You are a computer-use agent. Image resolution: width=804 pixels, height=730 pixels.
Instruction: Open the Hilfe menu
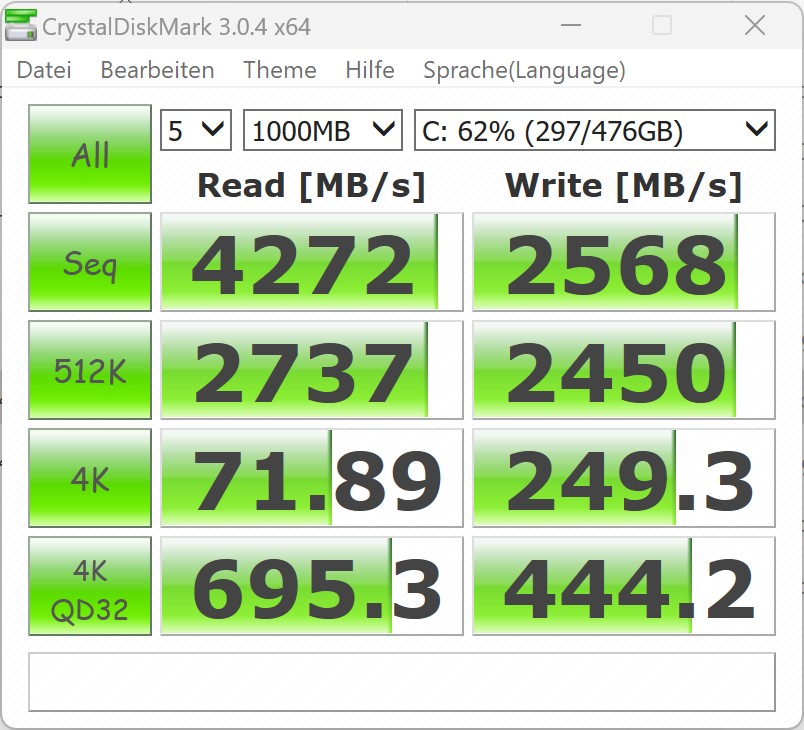[x=370, y=70]
